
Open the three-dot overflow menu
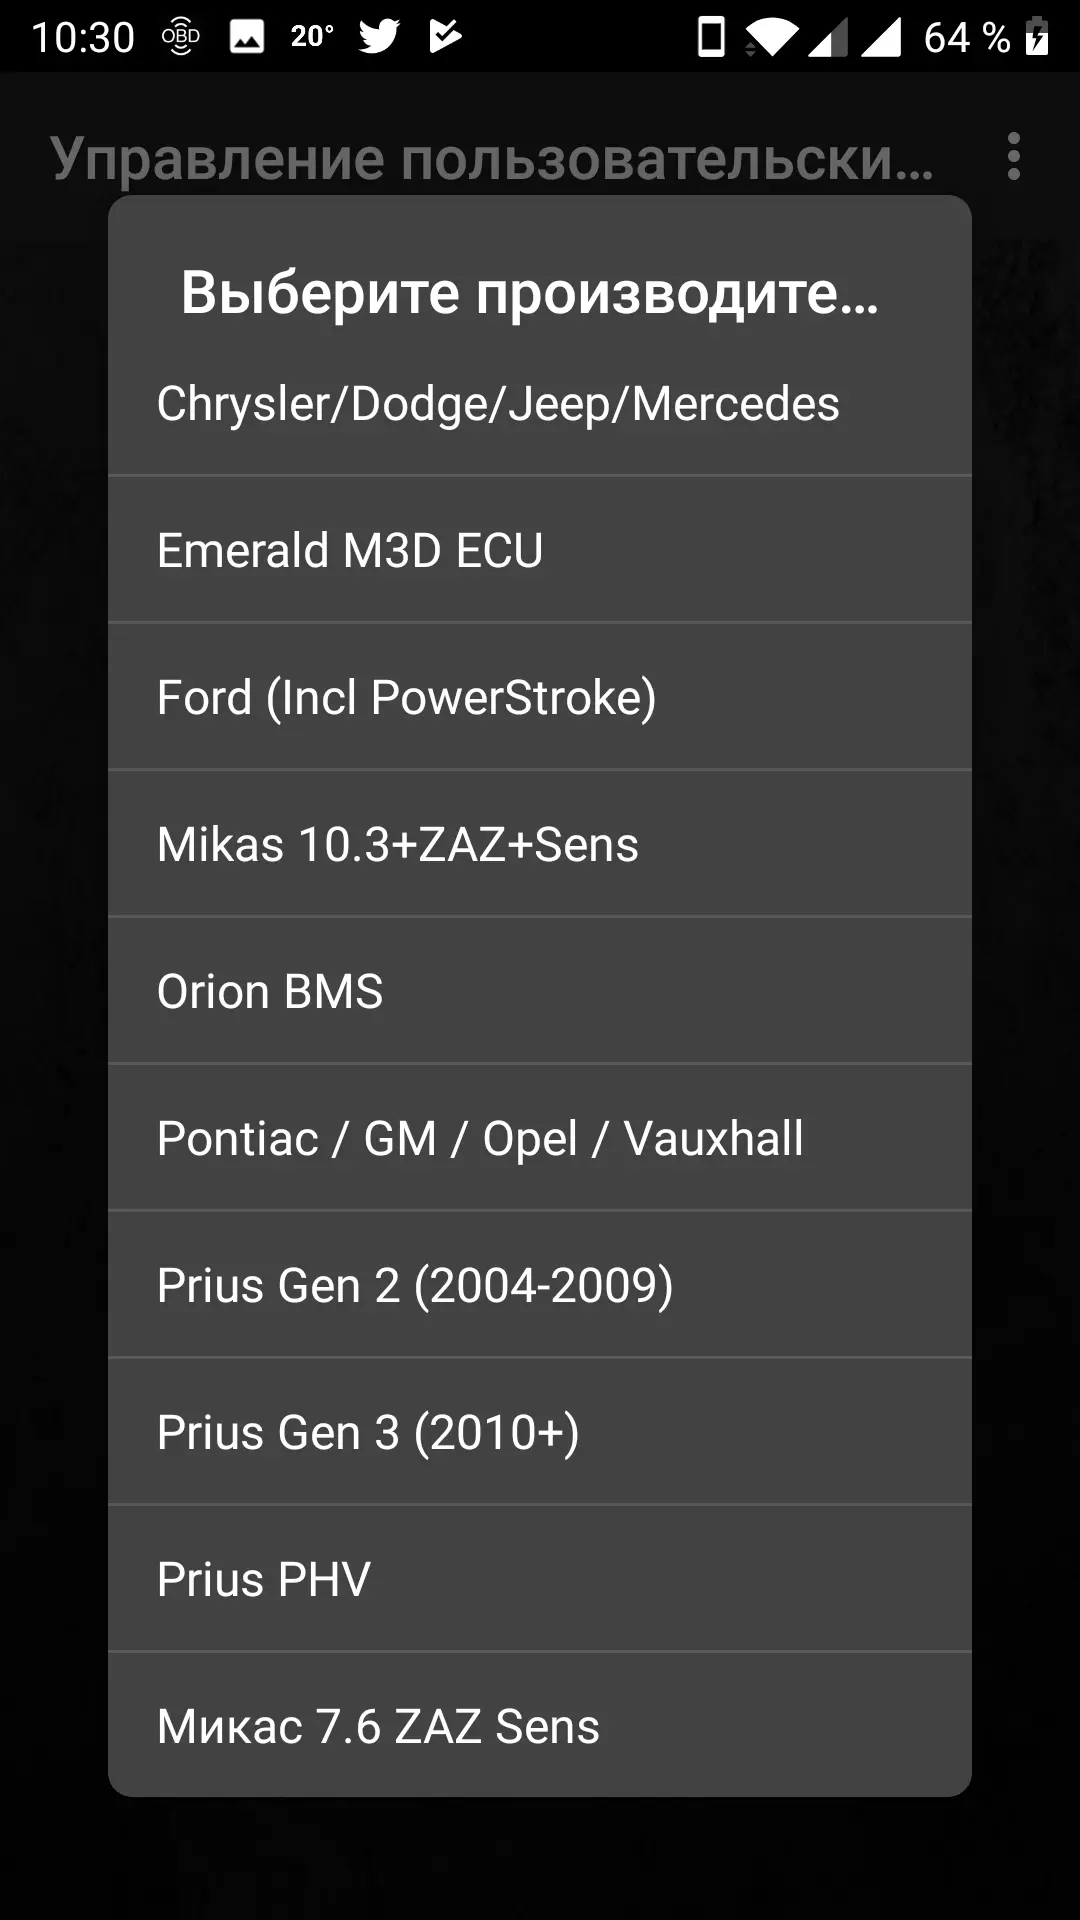pyautogui.click(x=1014, y=157)
